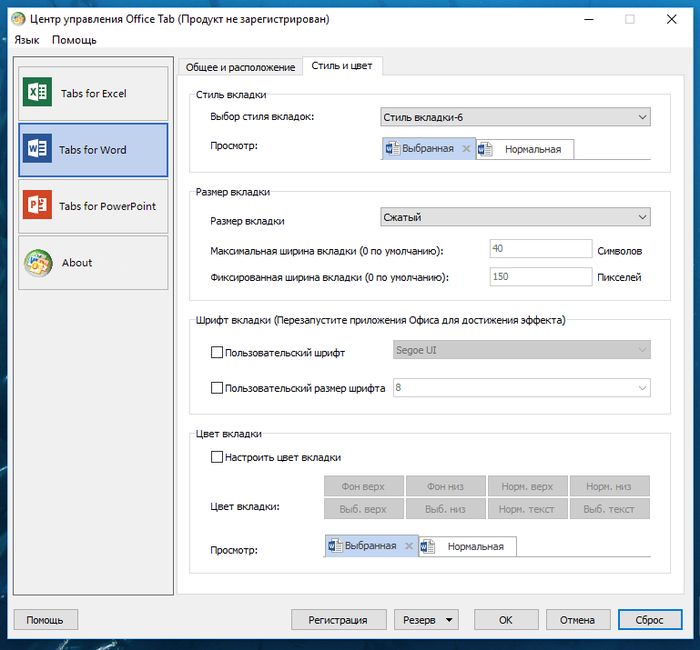This screenshot has height=650, width=700.
Task: Click the lower Нормальная preview tab
Action: pyautogui.click(x=467, y=546)
